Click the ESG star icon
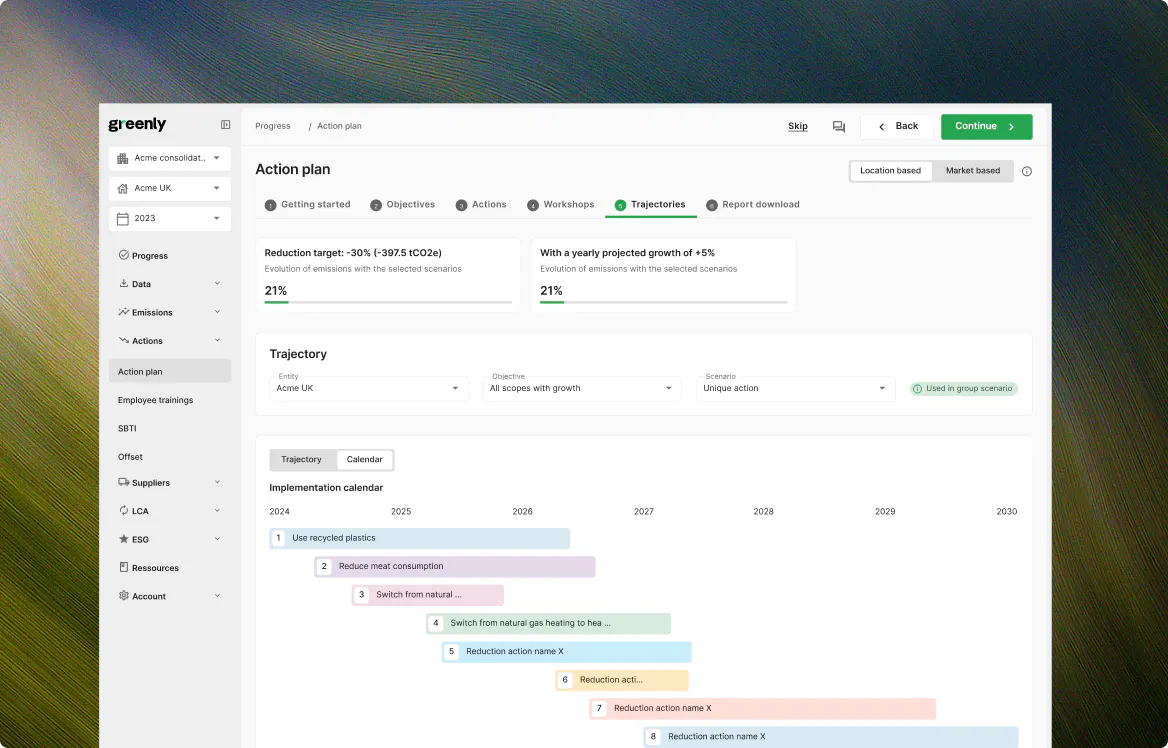Image resolution: width=1168 pixels, height=748 pixels. (124, 539)
